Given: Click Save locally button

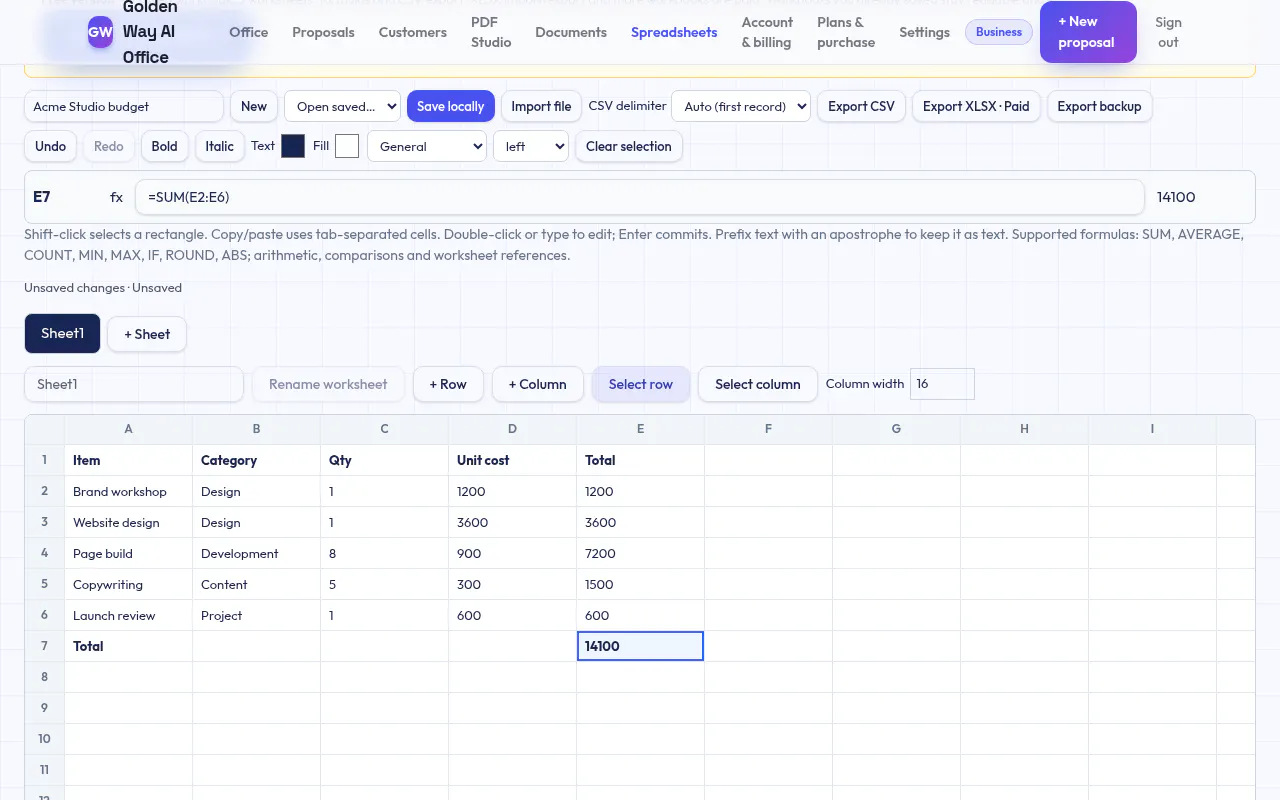Looking at the screenshot, I should (x=450, y=106).
